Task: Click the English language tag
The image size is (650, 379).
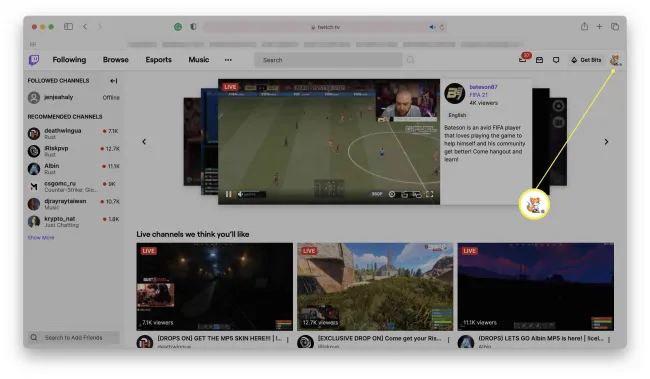Action: [457, 115]
